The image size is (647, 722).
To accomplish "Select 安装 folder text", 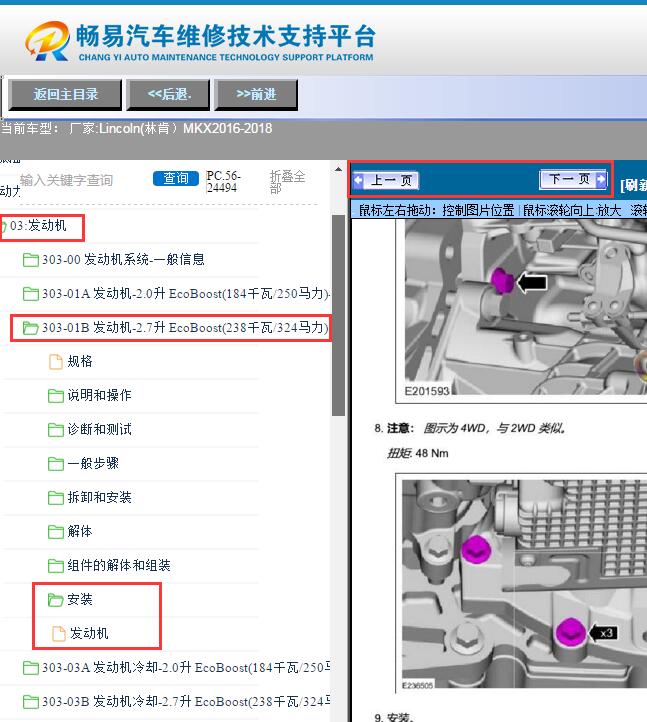I will click(80, 599).
